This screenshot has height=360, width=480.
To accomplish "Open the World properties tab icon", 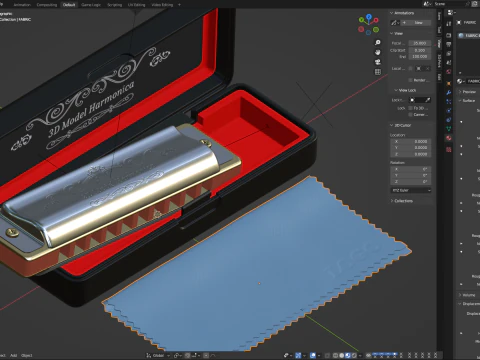I will click(x=449, y=71).
